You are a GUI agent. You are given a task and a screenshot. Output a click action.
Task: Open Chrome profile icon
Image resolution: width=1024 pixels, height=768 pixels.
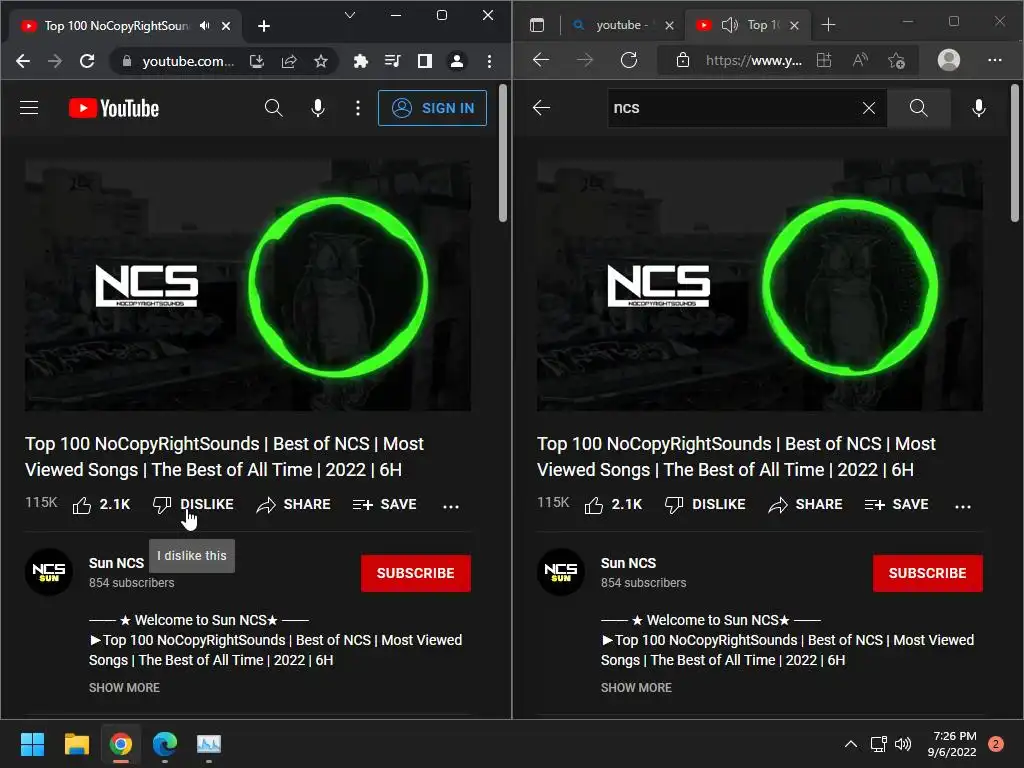pyautogui.click(x=456, y=61)
